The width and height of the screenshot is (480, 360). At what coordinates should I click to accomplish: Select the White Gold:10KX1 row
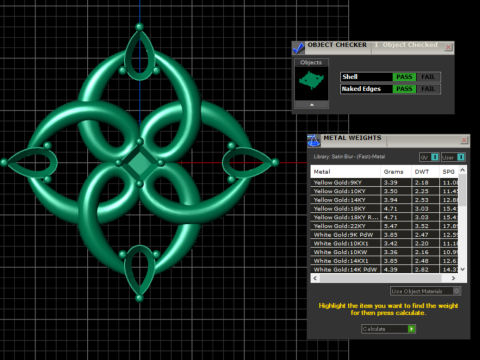pyautogui.click(x=385, y=244)
